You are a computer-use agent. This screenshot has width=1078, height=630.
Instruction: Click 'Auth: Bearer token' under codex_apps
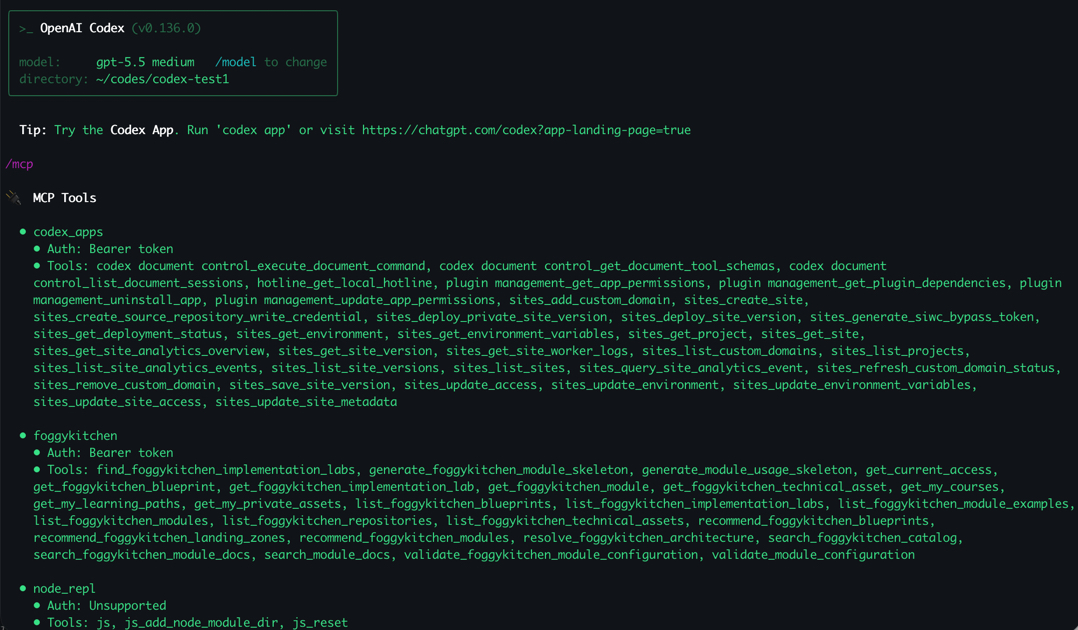point(110,249)
